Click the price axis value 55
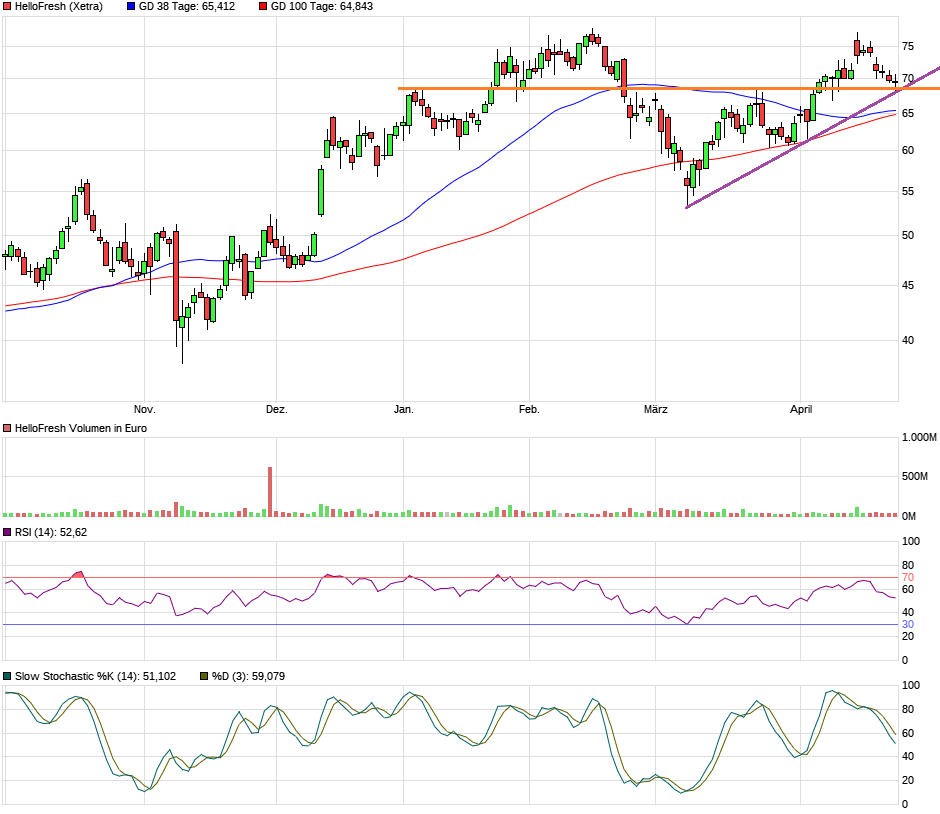940x814 pixels. [x=908, y=191]
